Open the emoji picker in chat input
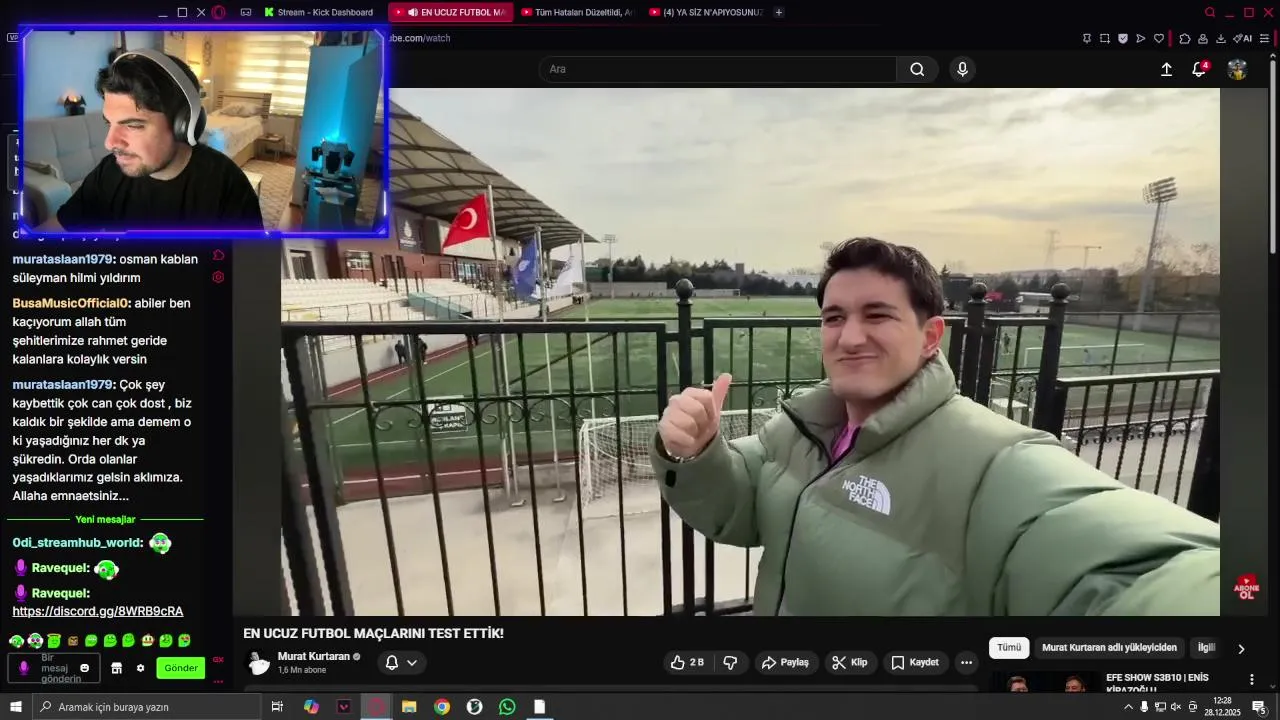This screenshot has width=1280, height=720. click(x=84, y=668)
